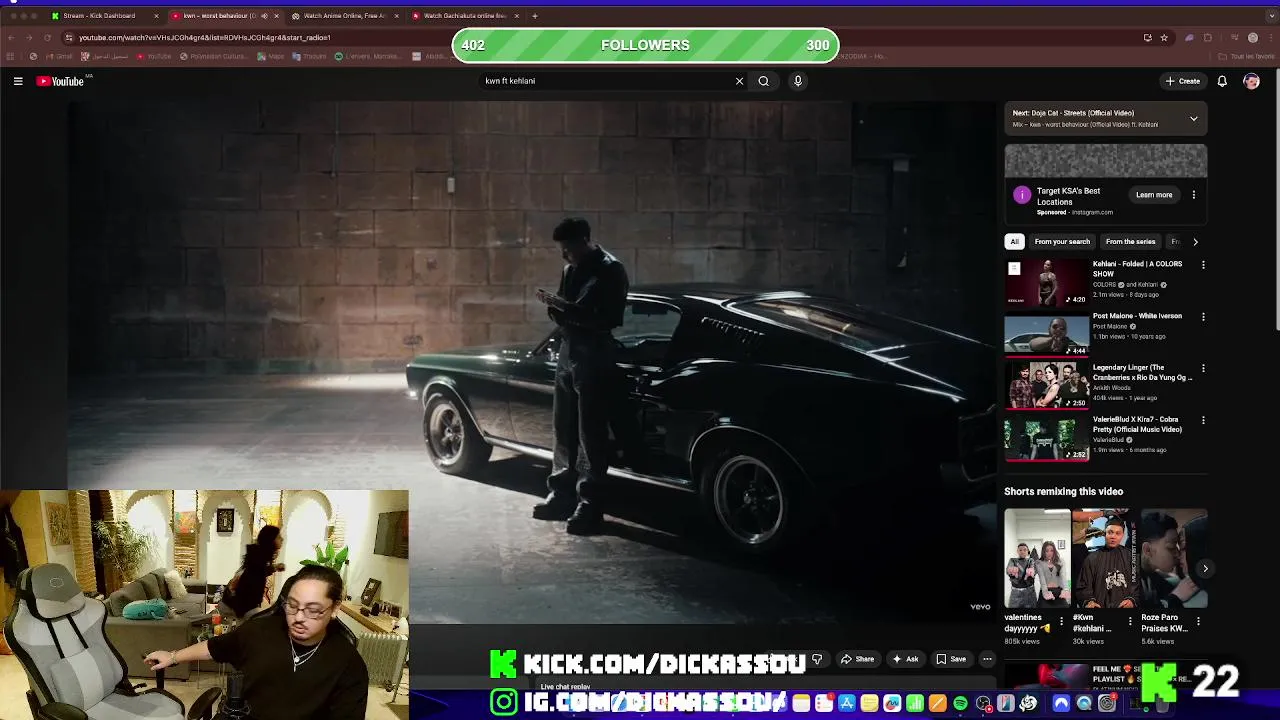Select the 'From your search' chip
1280x720 pixels.
pyautogui.click(x=1062, y=241)
